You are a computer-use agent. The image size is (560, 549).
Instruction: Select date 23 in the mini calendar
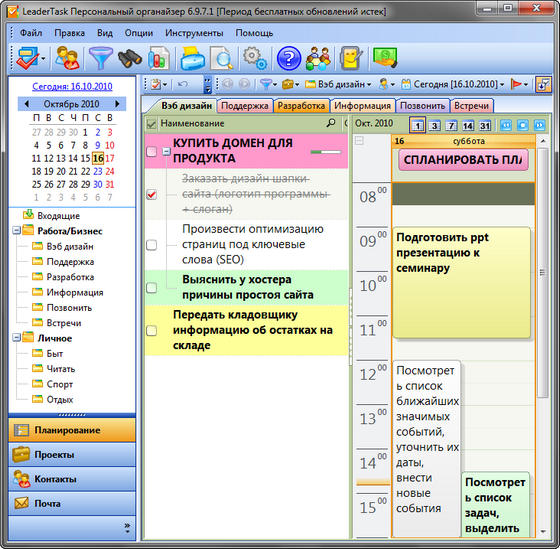pos(98,171)
